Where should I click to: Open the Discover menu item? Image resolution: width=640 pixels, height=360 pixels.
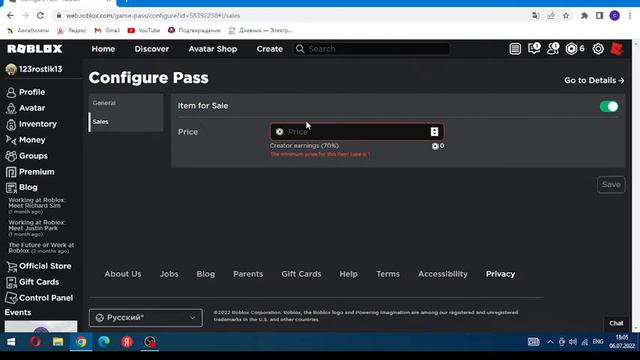(x=152, y=49)
